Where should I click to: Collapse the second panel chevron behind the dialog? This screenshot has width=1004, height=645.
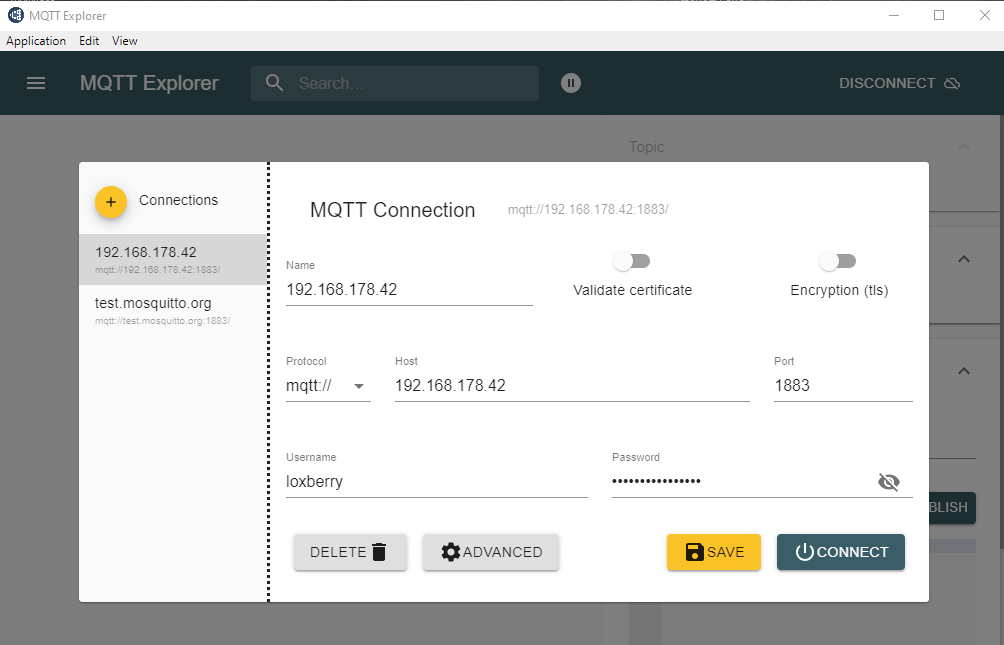[x=964, y=259]
